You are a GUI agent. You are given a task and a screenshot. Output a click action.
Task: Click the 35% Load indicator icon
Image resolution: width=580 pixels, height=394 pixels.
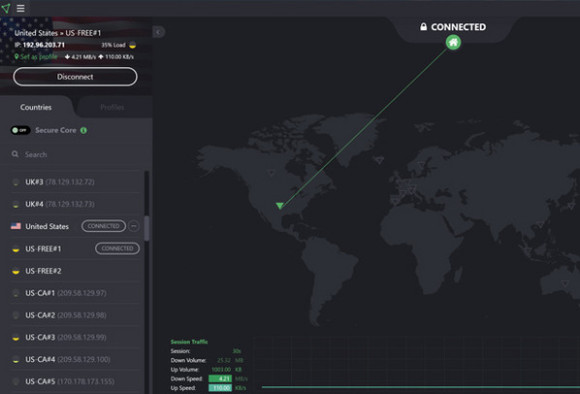132,45
